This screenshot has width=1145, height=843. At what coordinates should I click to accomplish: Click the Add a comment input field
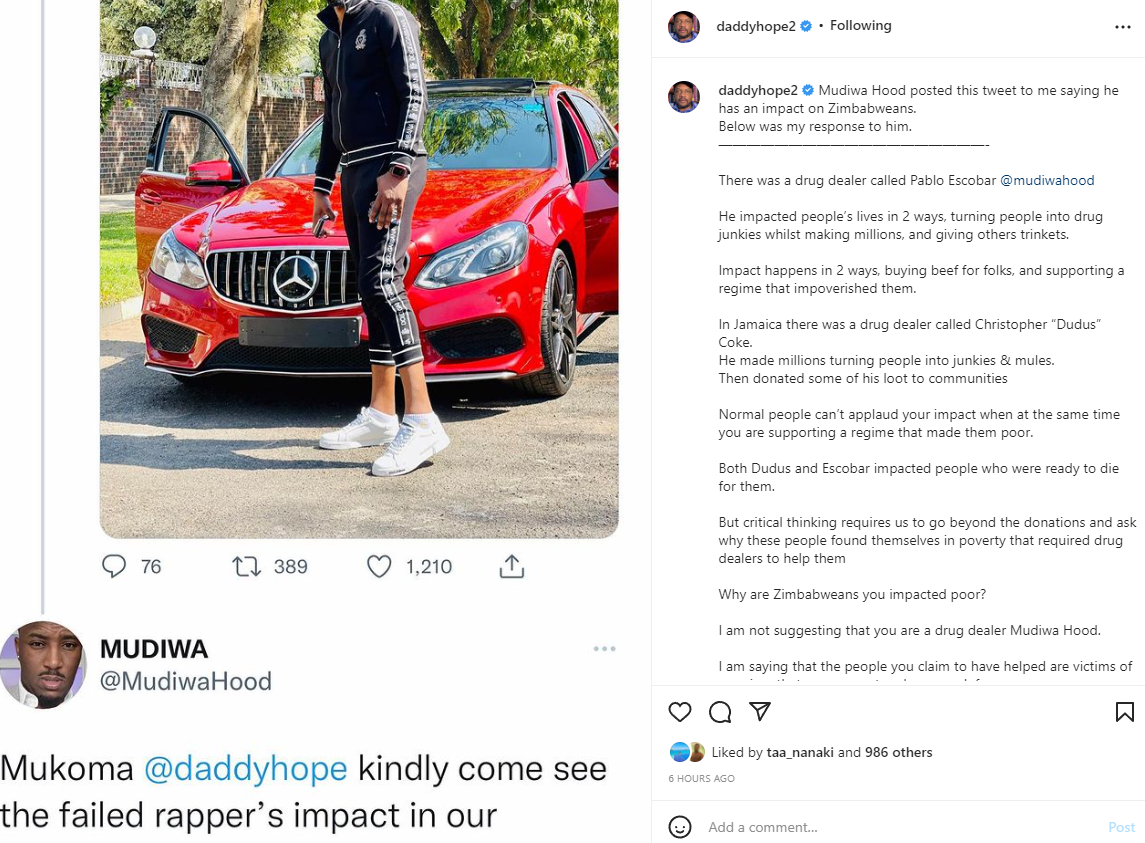click(x=902, y=827)
